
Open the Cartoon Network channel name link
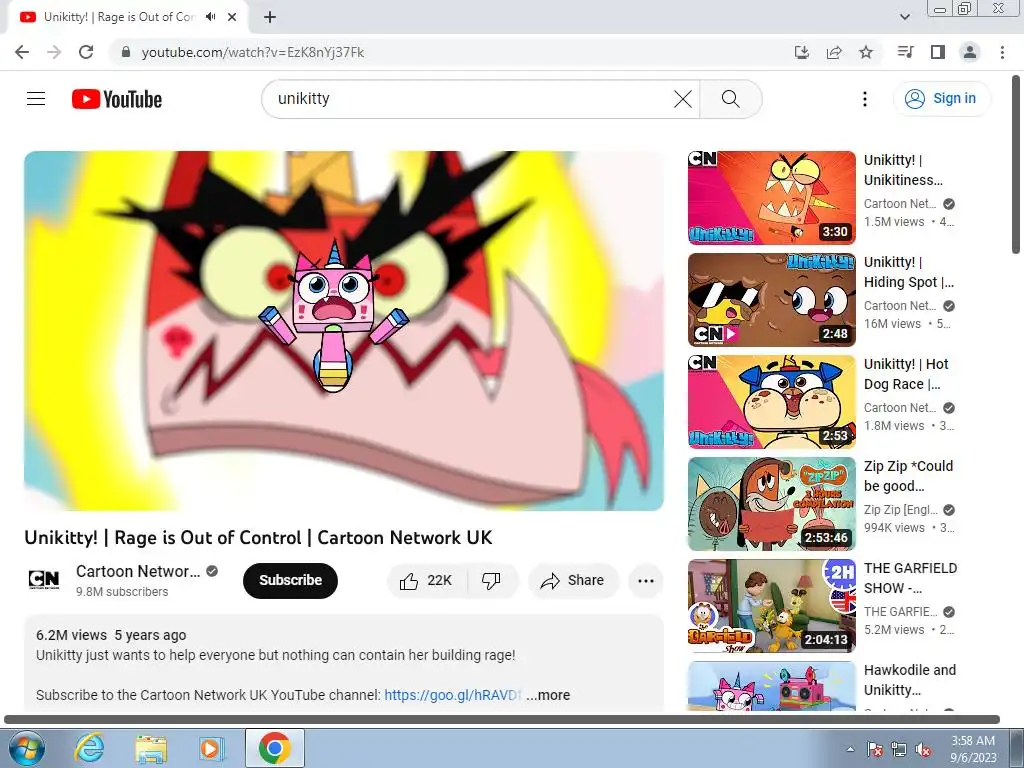(x=138, y=571)
